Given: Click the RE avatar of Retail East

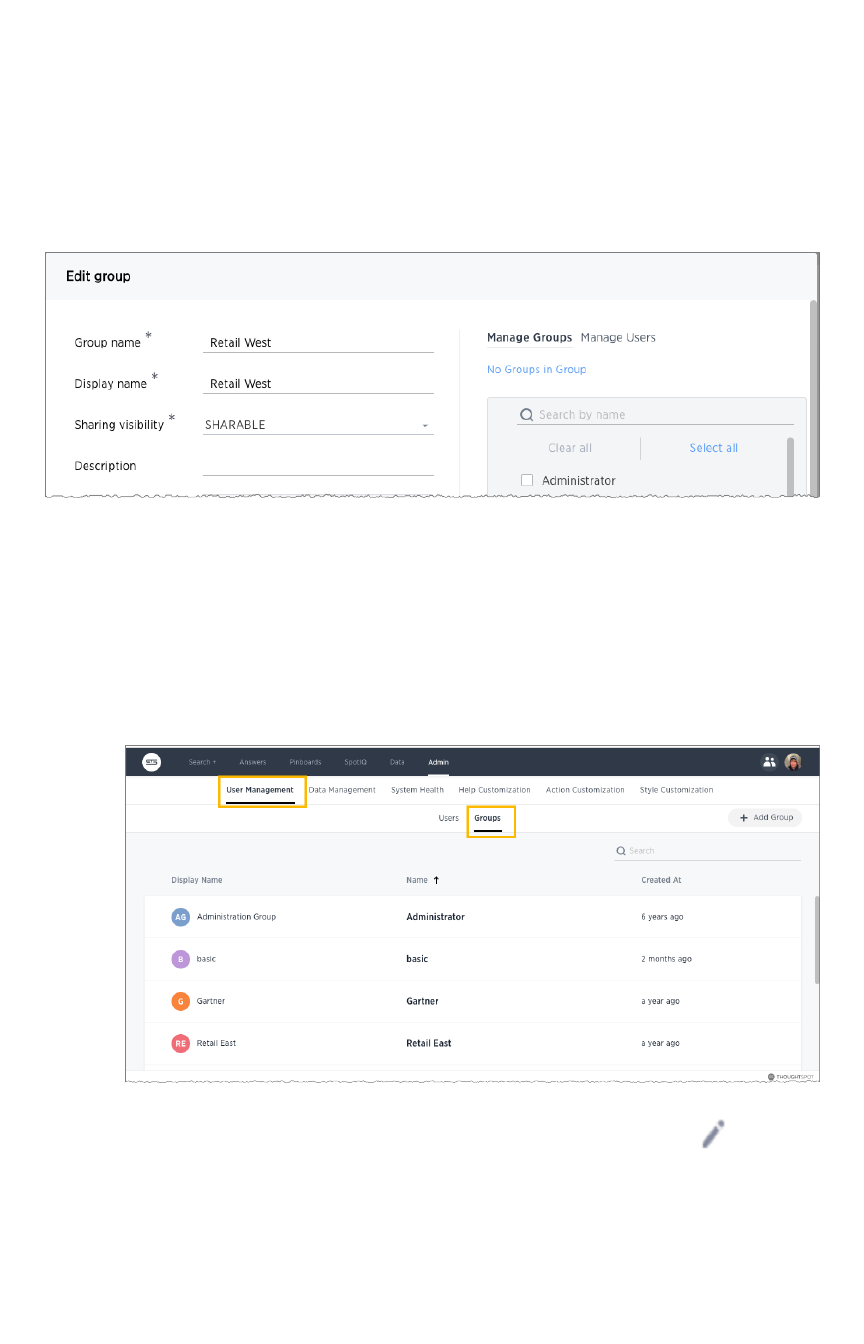Looking at the screenshot, I should (180, 1043).
